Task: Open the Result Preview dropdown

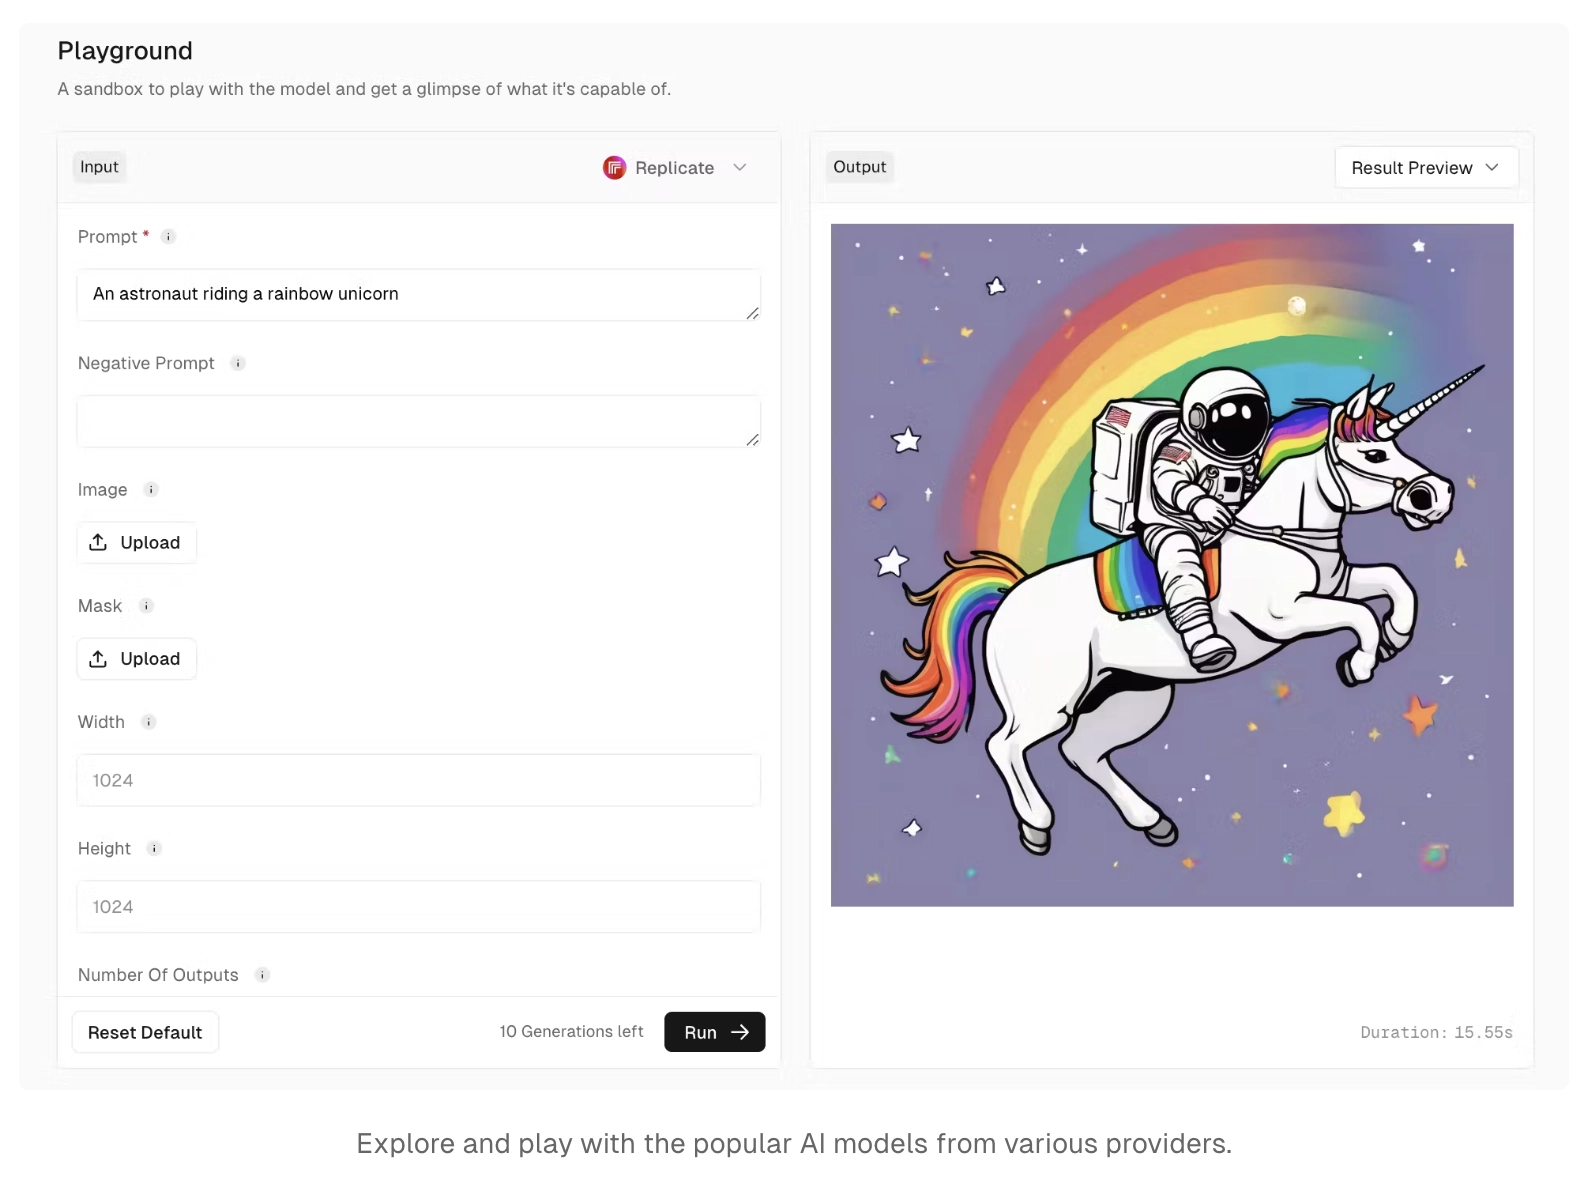Action: (1425, 168)
